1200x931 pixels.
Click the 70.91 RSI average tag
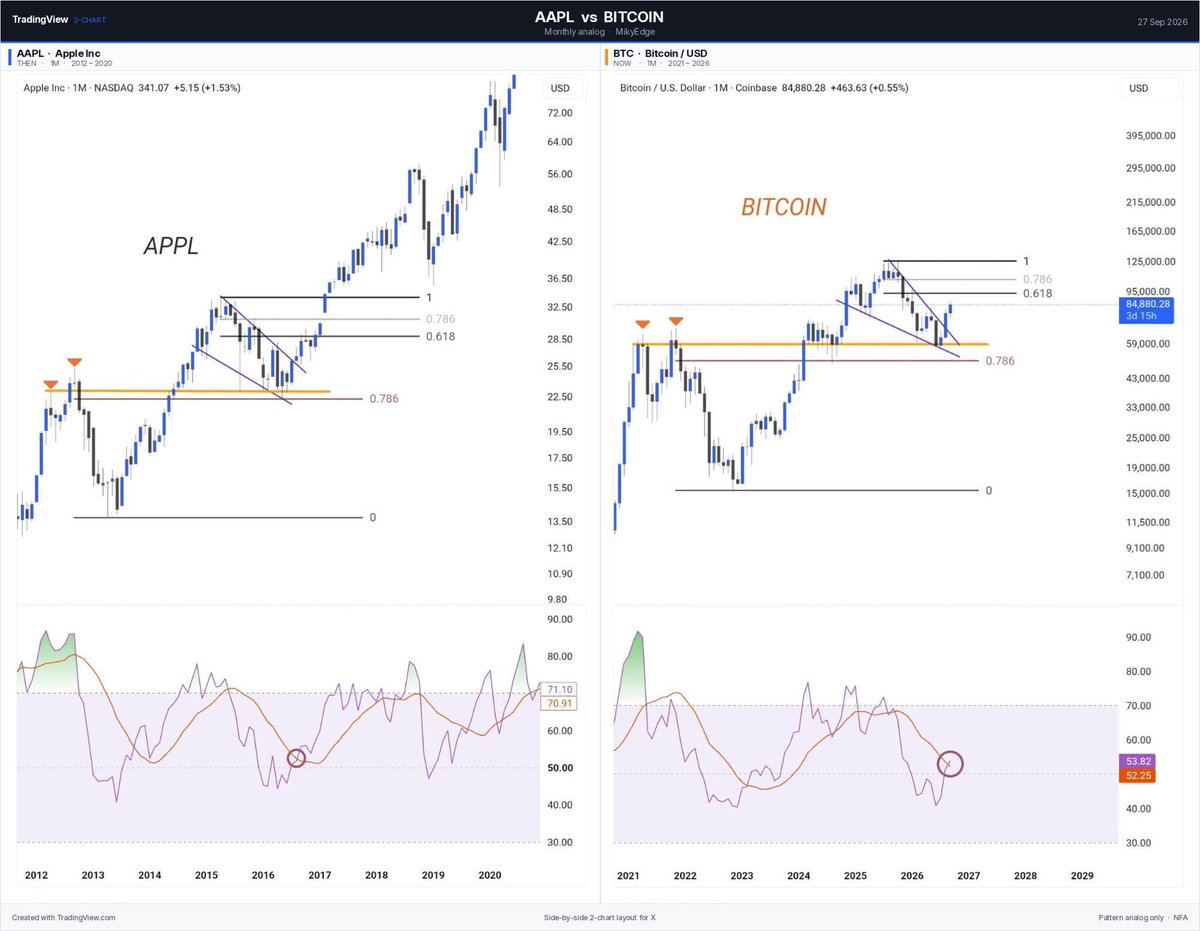coord(558,703)
